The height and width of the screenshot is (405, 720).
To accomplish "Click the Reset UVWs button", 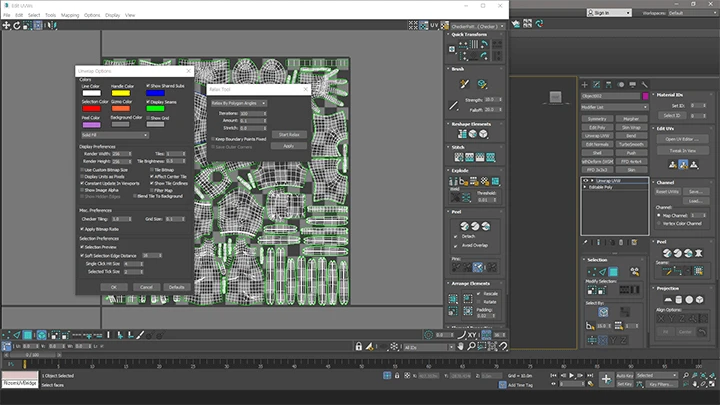I will pos(667,191).
